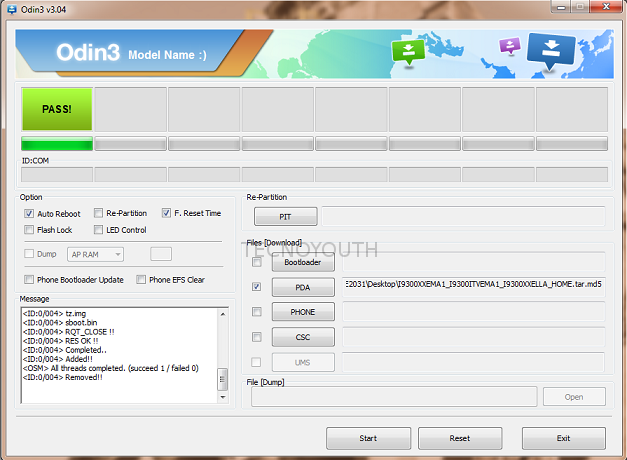The image size is (627, 460).
Task: Click the CSC file button
Action: pos(303,337)
